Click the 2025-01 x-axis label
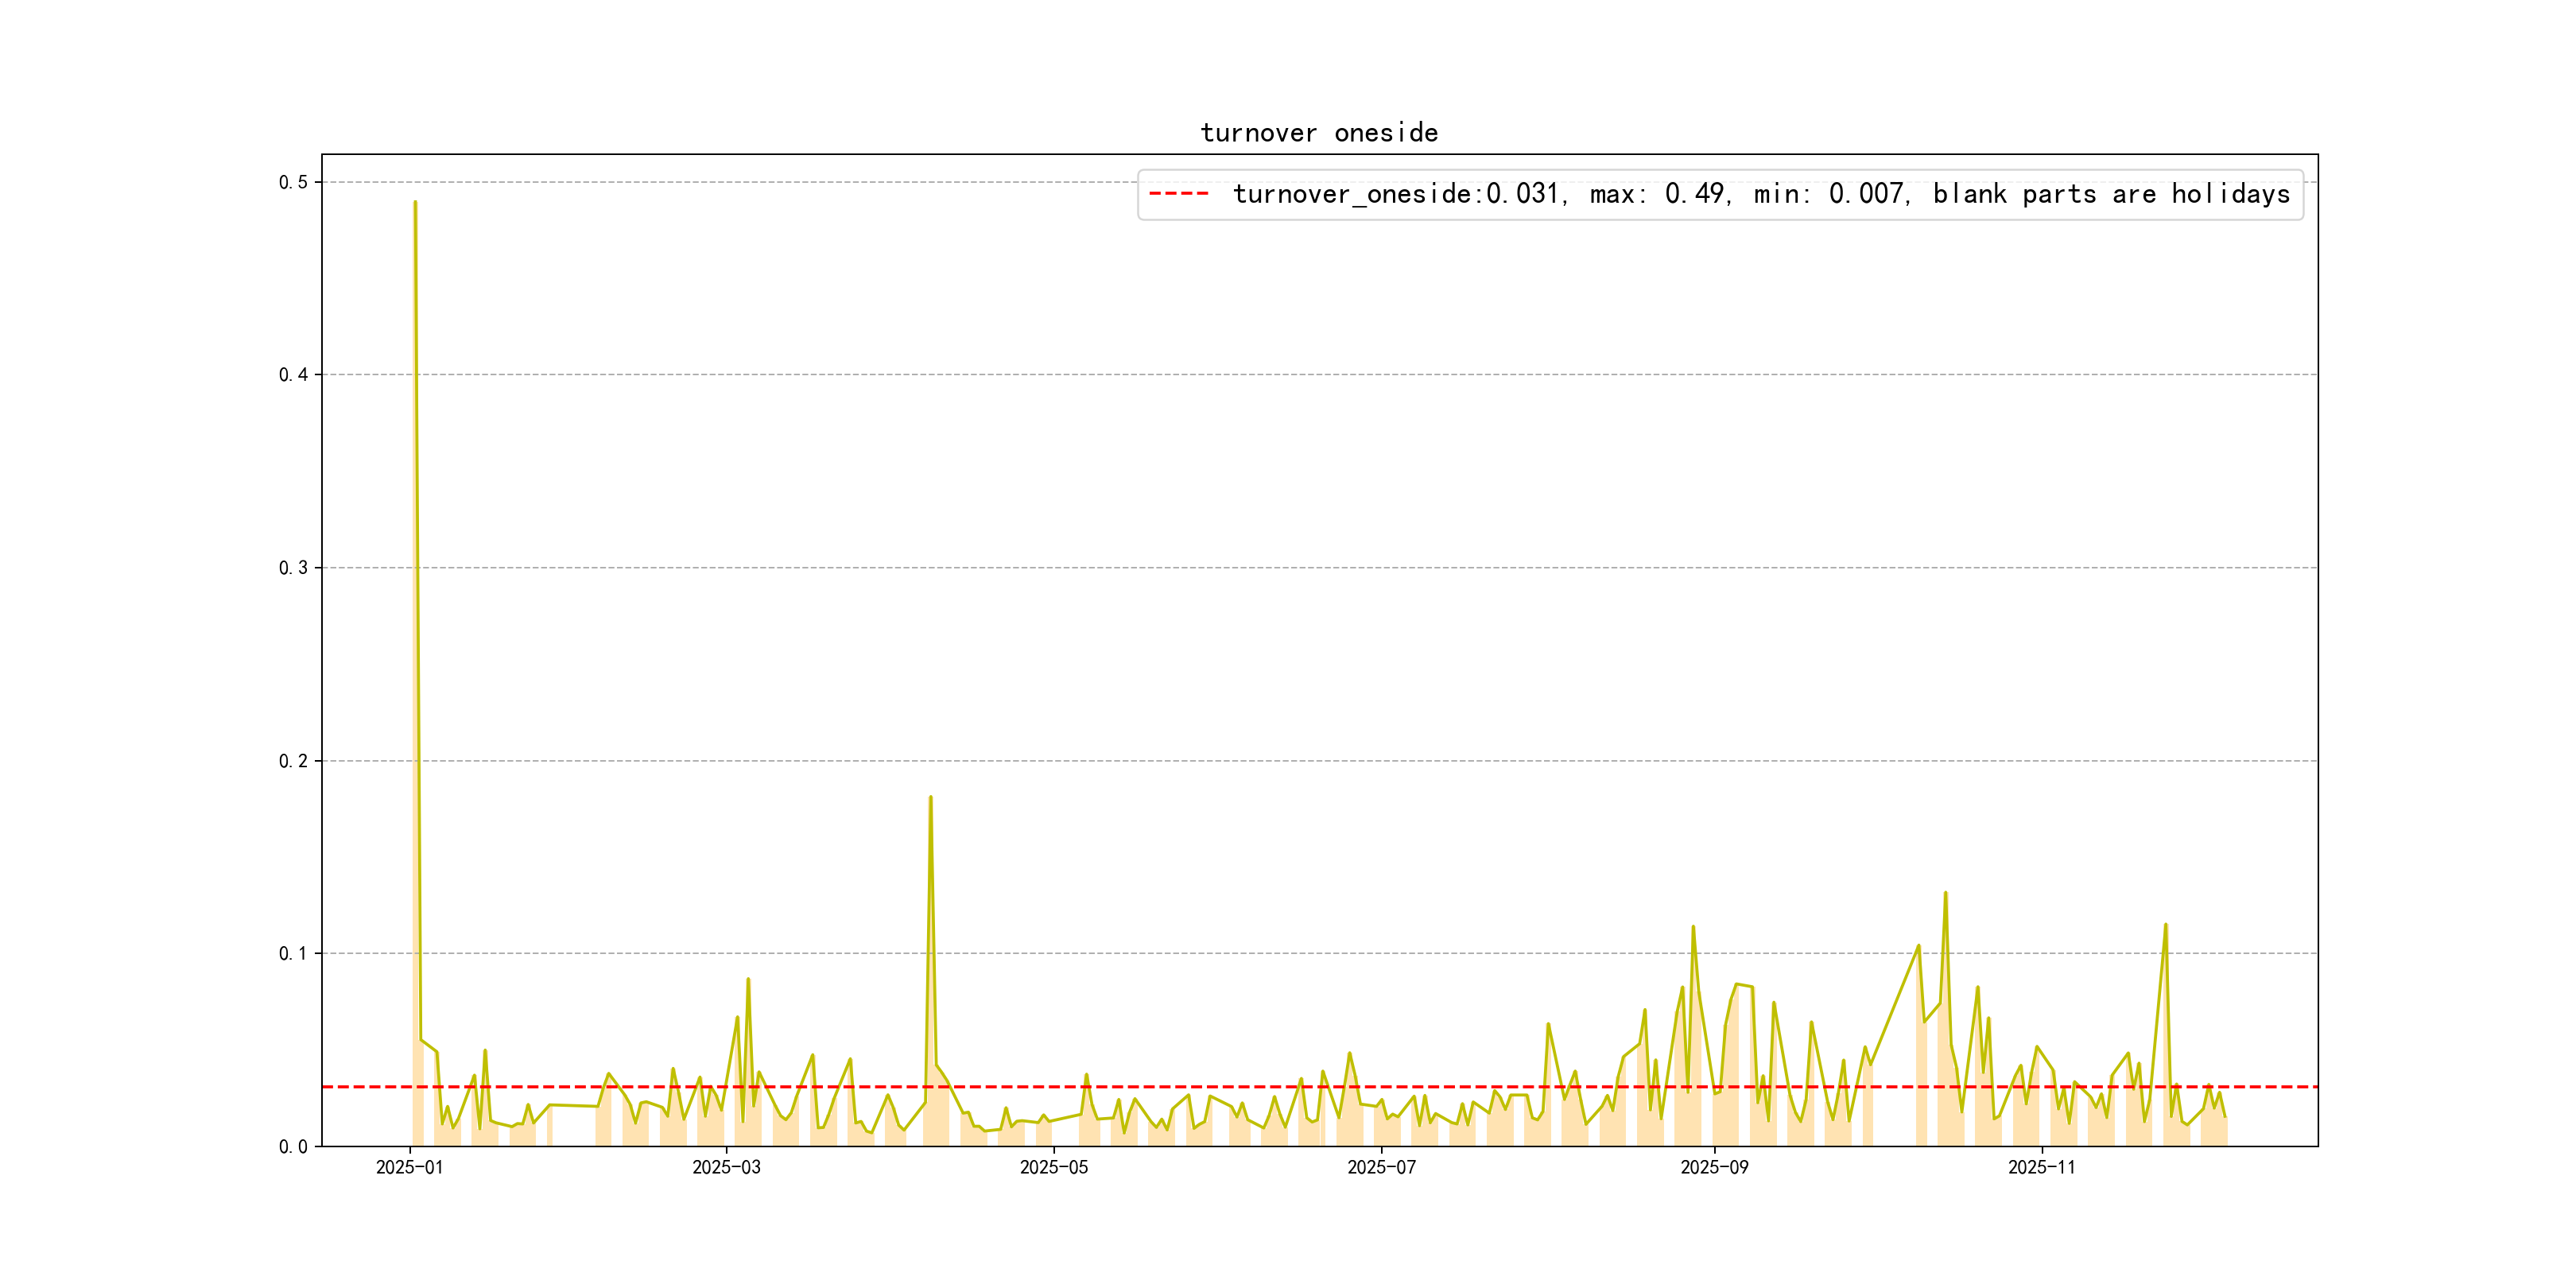 tap(409, 1168)
